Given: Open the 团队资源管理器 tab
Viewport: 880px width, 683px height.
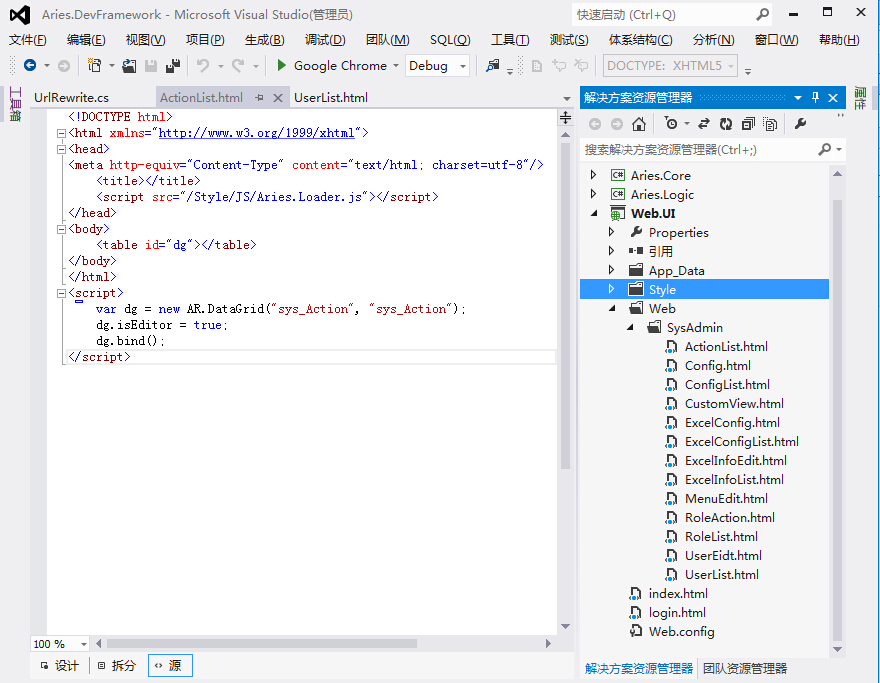Looking at the screenshot, I should tap(745, 668).
